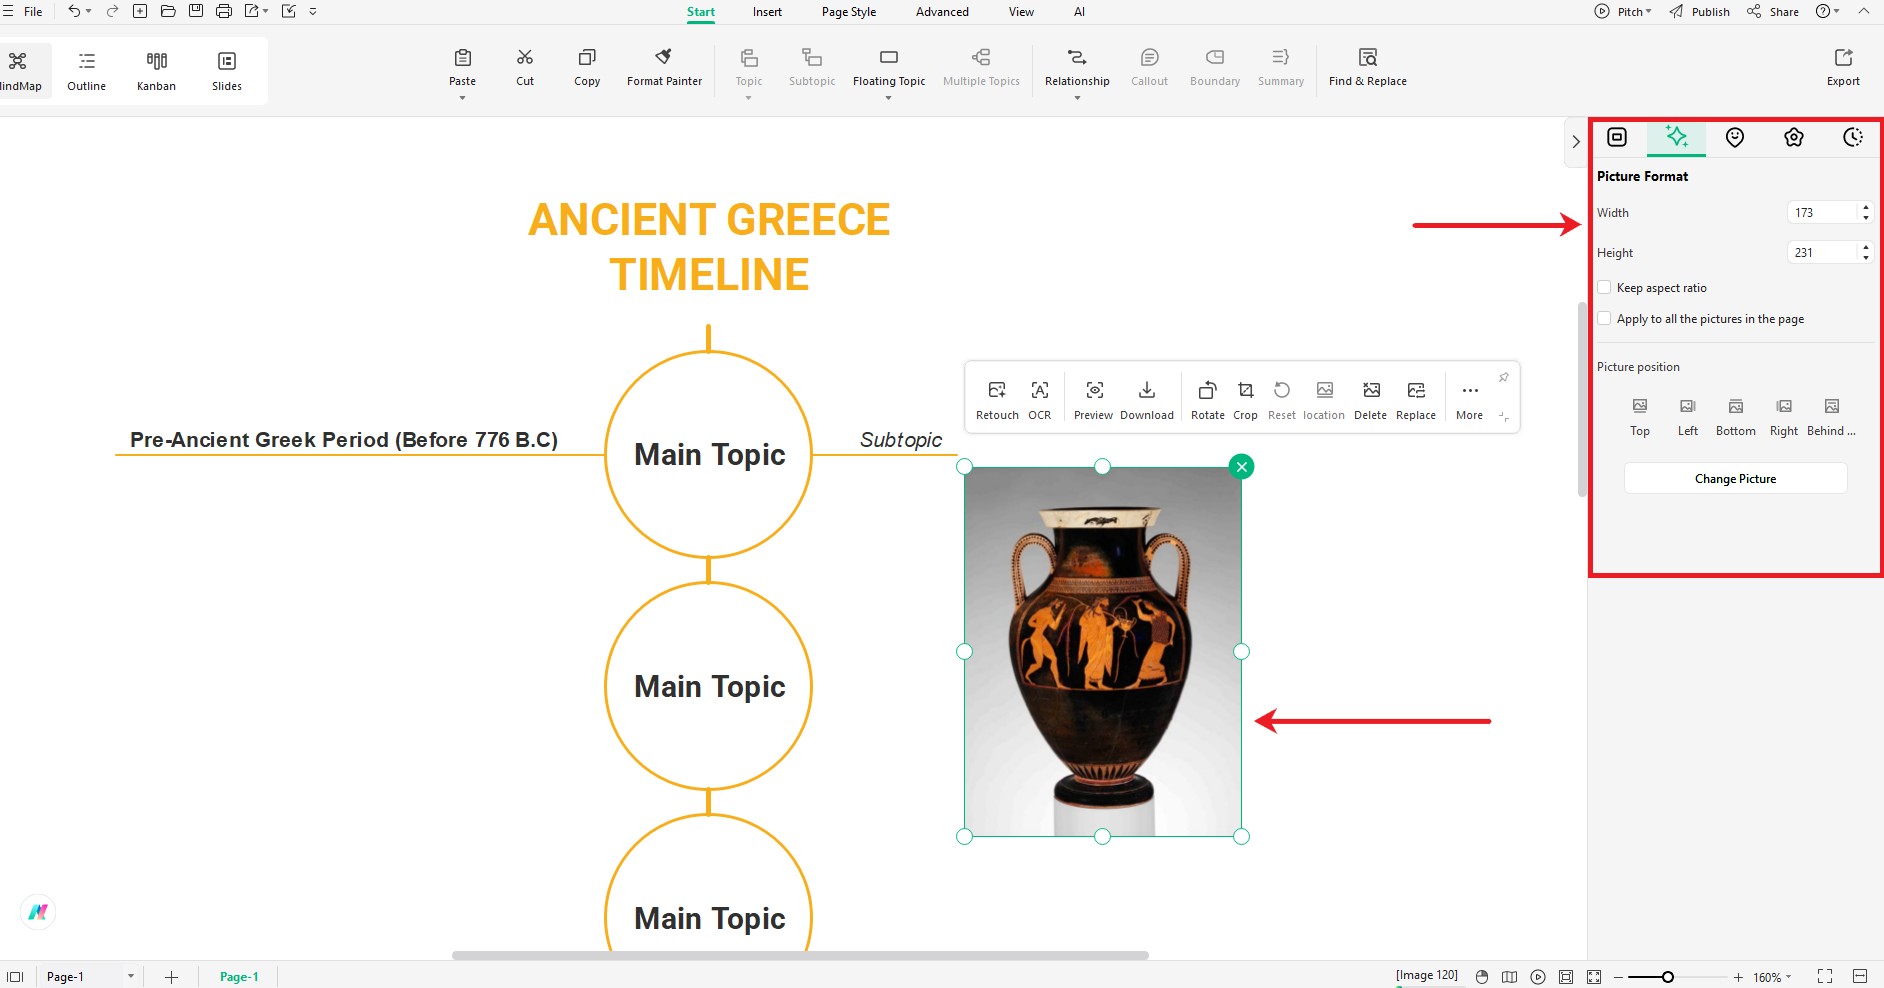Open the Insert tab
1884x988 pixels.
coord(767,12)
